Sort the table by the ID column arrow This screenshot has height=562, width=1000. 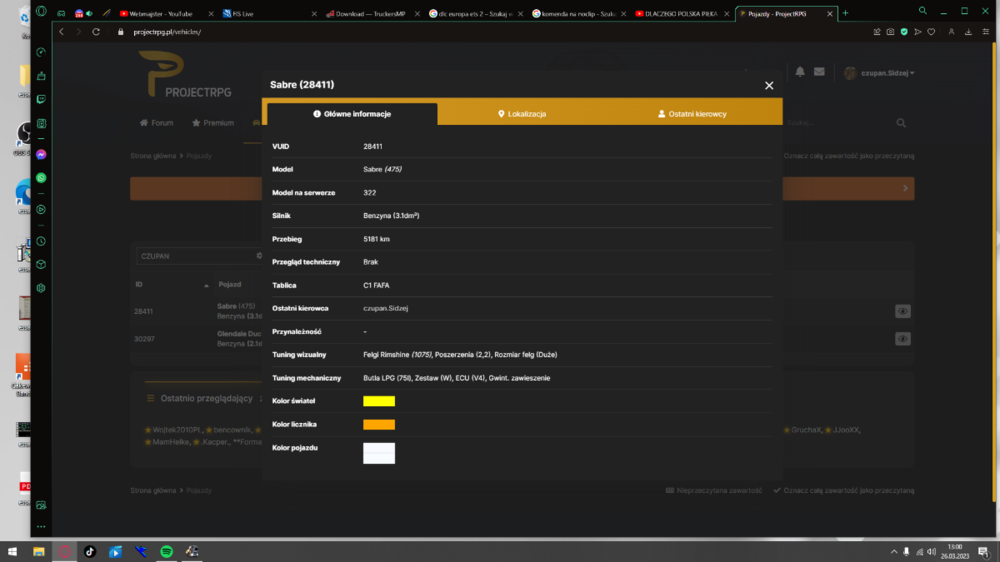[206, 285]
